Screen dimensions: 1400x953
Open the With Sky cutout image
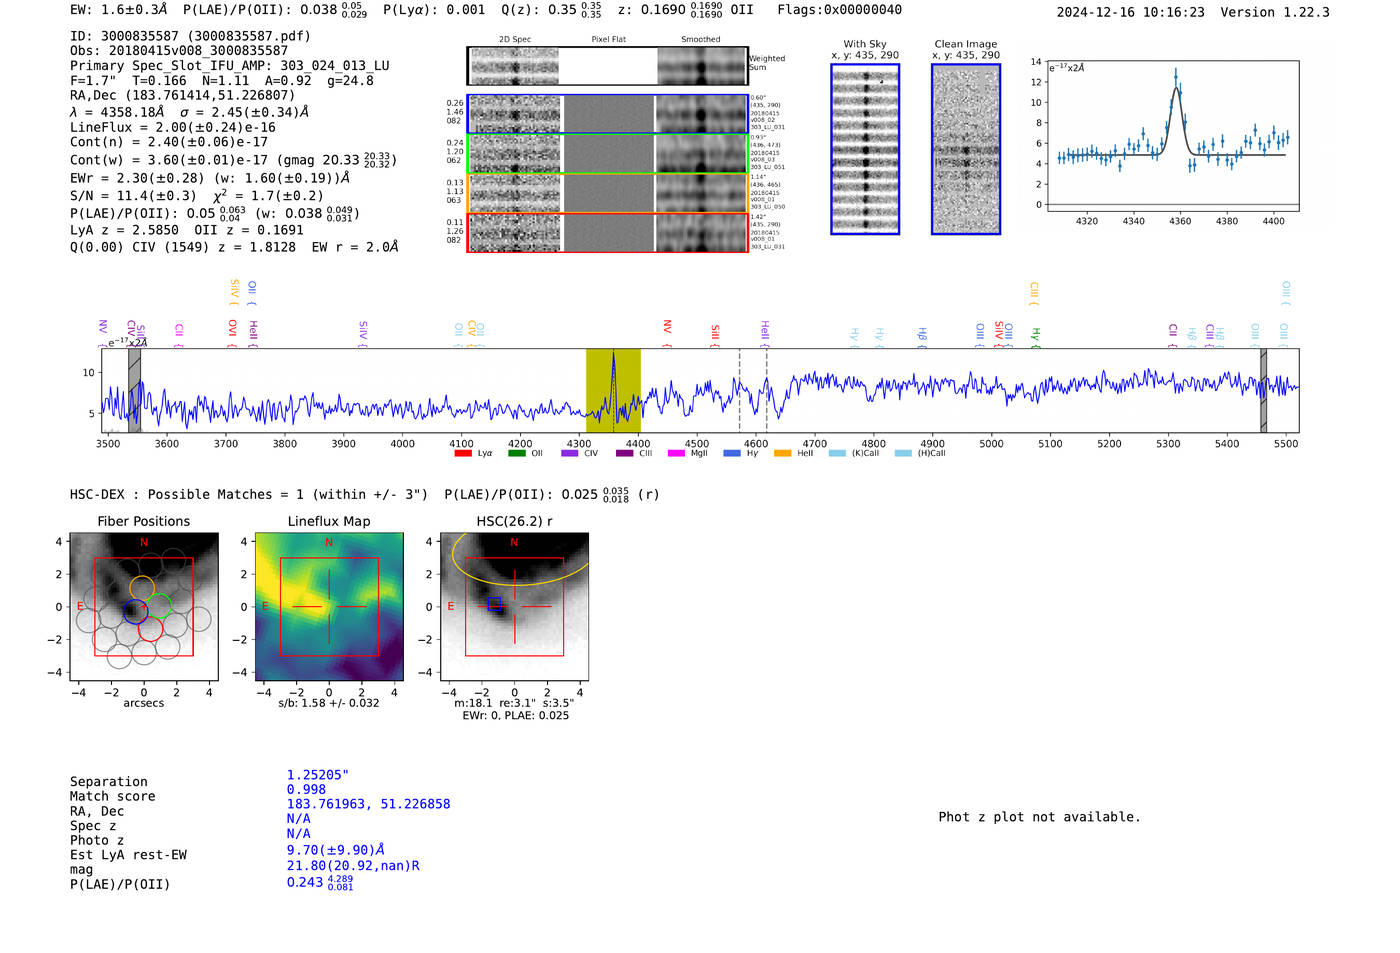pos(865,149)
